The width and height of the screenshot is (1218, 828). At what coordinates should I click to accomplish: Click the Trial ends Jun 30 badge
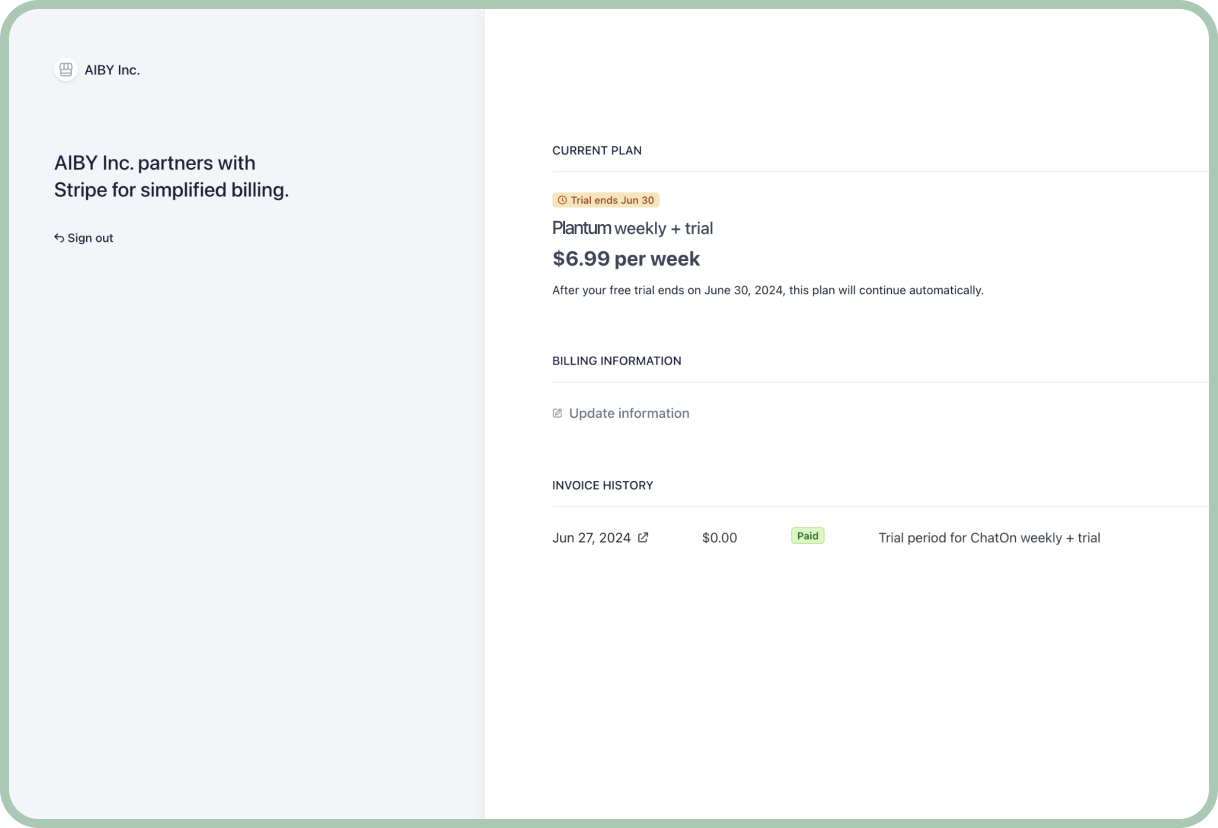606,200
